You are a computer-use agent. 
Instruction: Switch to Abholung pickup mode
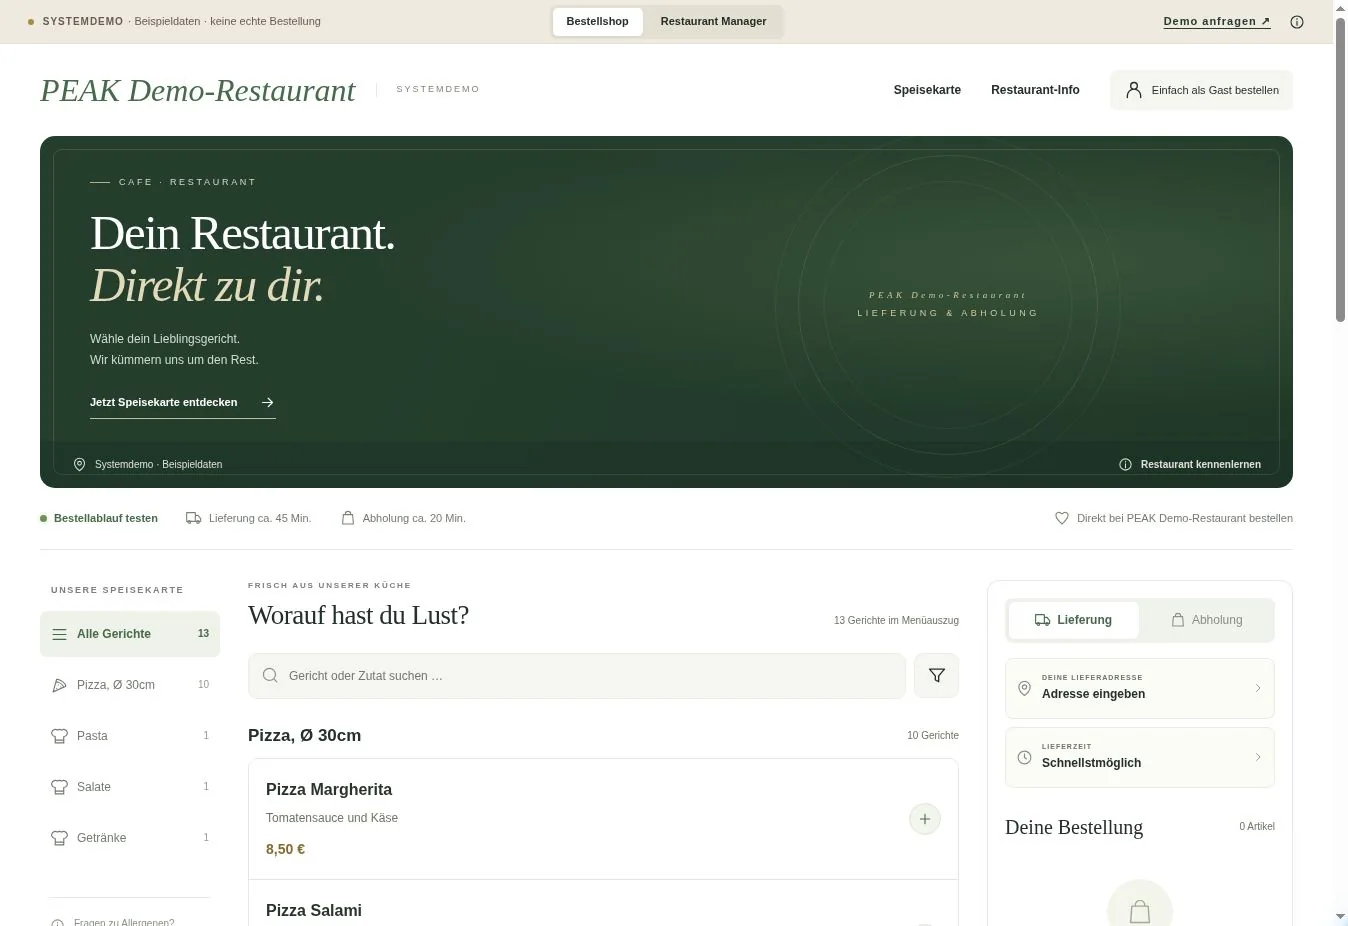(x=1207, y=620)
